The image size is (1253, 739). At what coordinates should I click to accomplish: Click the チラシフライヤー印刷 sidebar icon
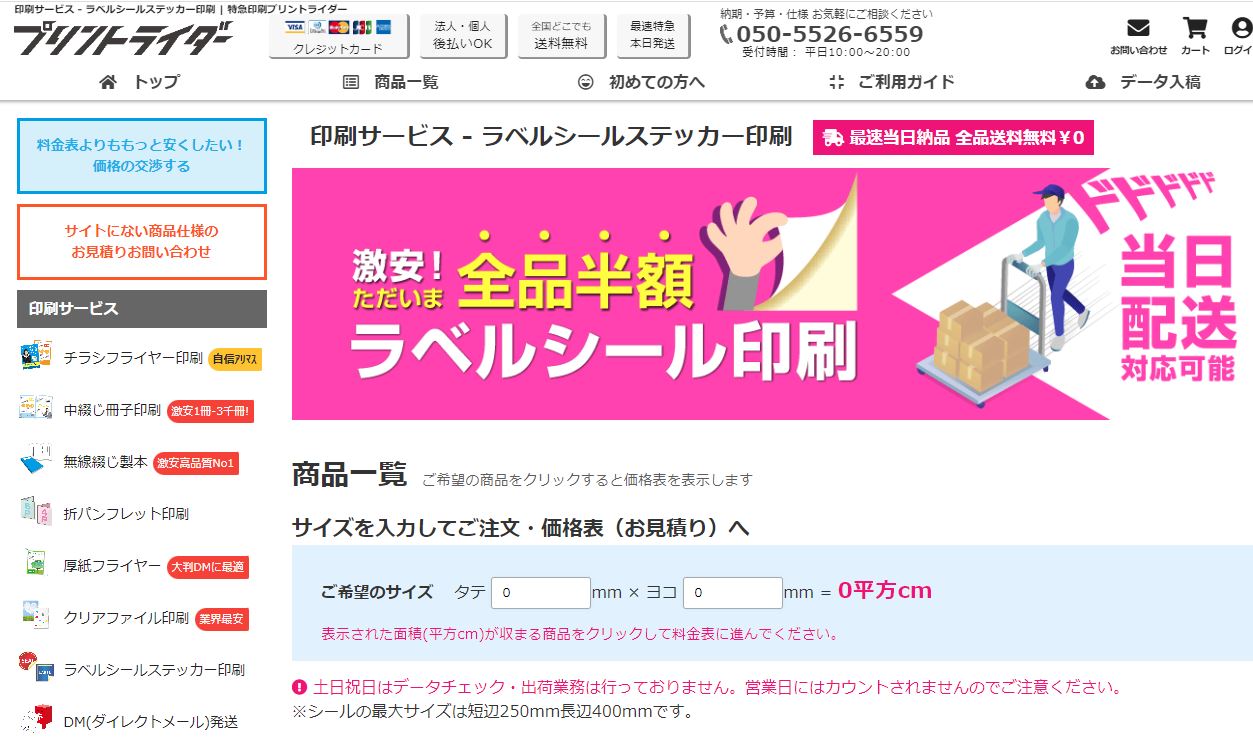click(36, 357)
